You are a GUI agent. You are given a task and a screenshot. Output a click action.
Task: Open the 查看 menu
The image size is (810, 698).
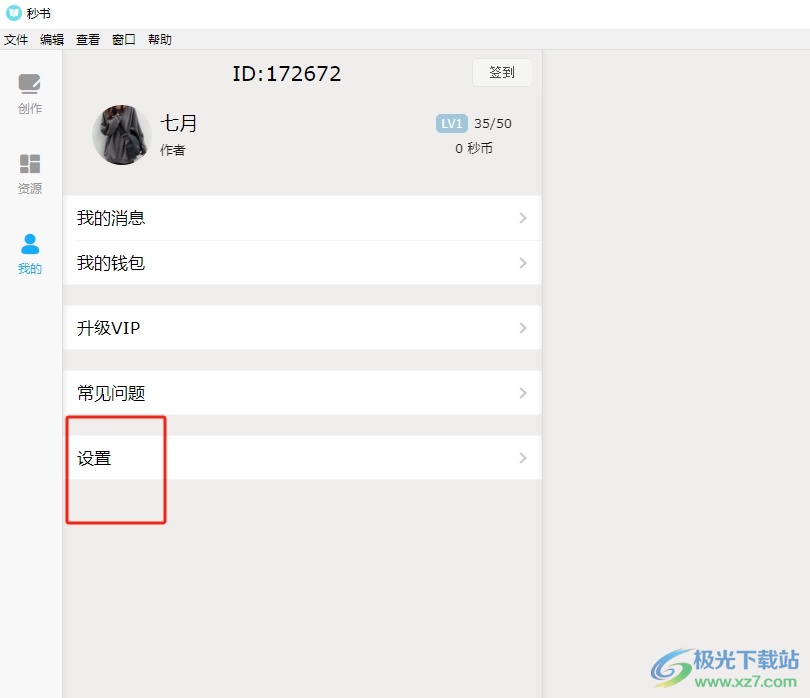88,40
